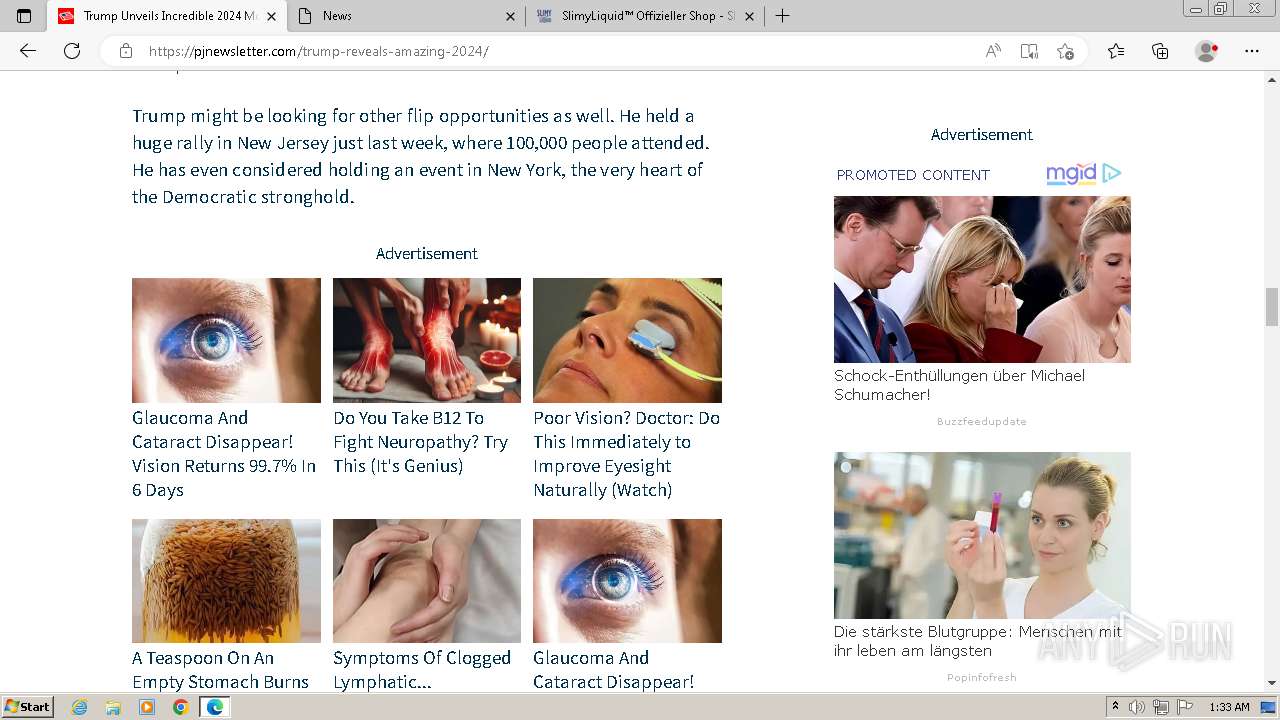Viewport: 1280px width, 720px height.
Task: Open the browser profile icon
Action: coord(1207,51)
